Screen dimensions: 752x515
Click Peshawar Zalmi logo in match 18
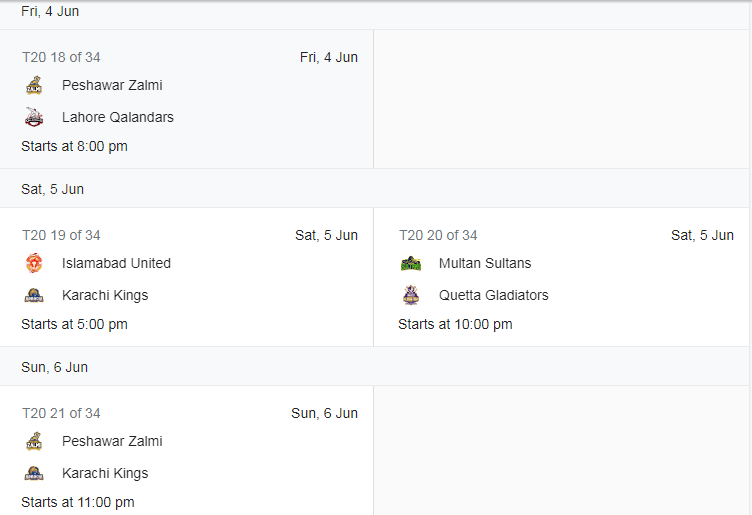click(x=34, y=85)
